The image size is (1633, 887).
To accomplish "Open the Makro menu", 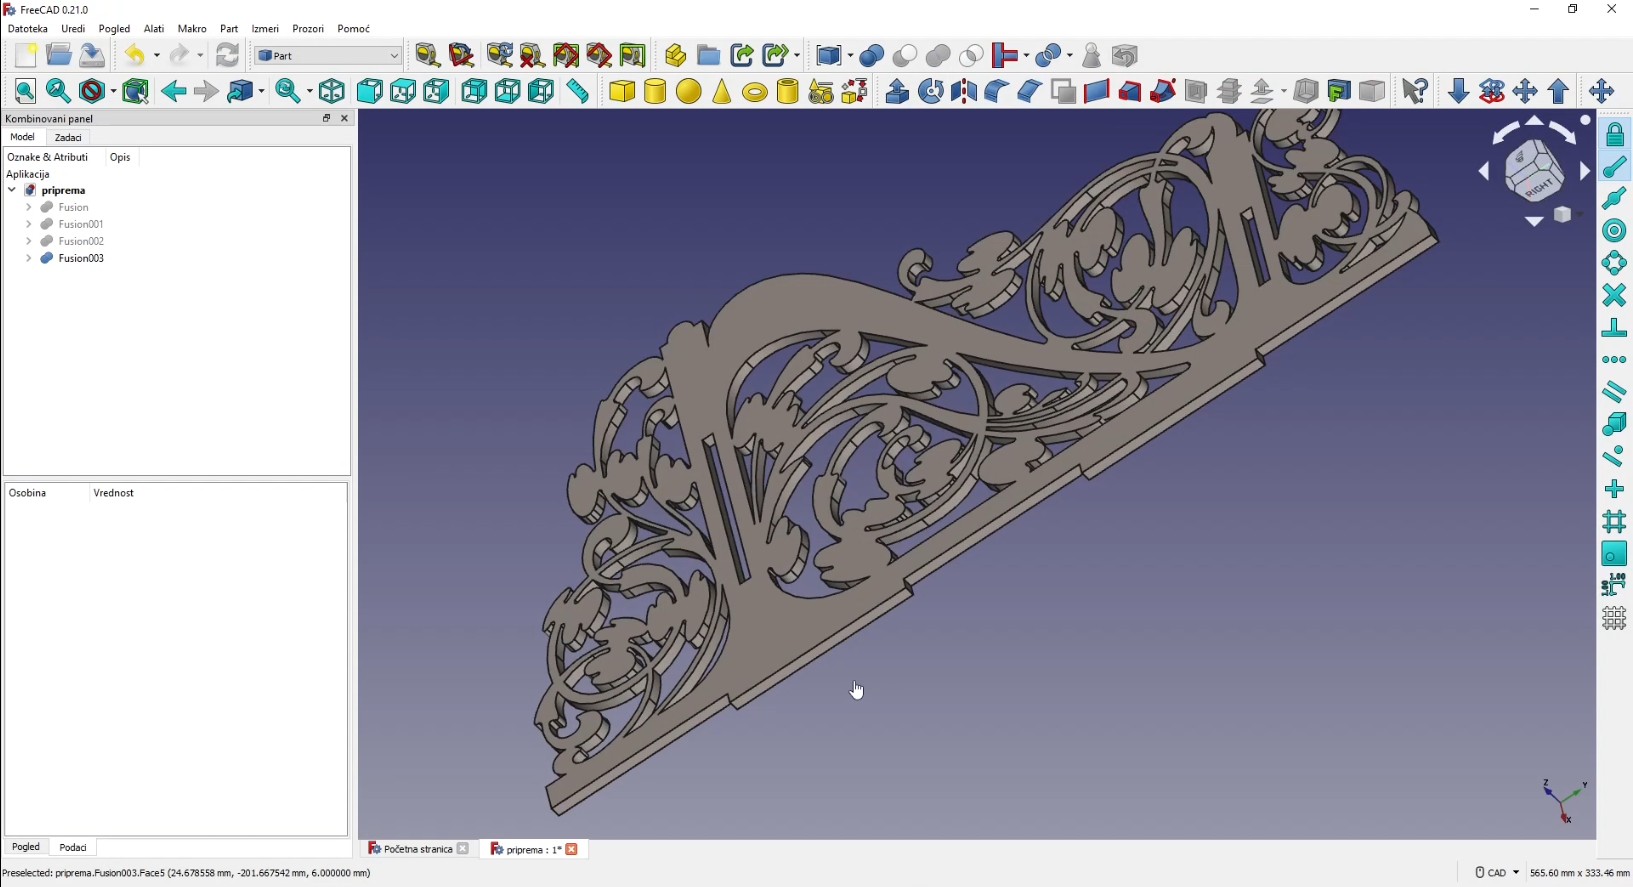I will 192,29.
